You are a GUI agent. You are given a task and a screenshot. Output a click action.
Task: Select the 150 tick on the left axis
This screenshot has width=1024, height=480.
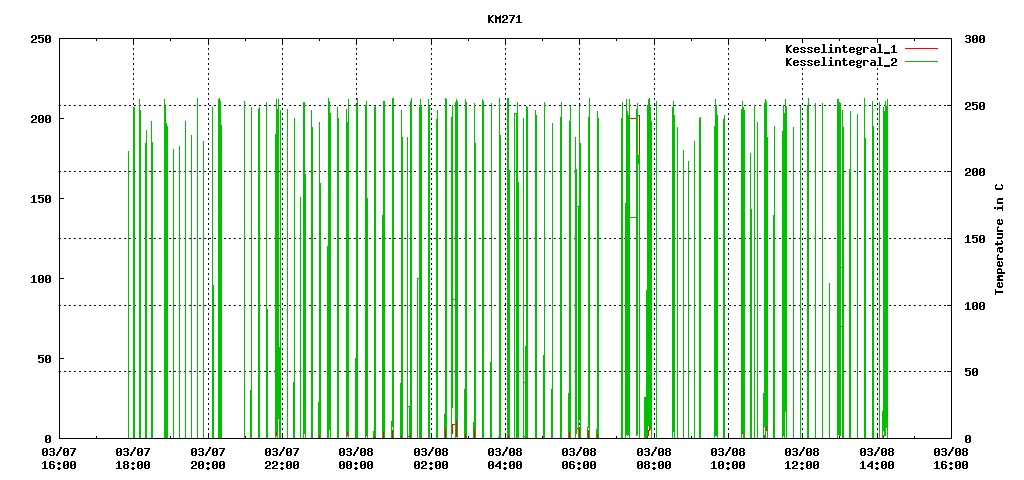[41, 199]
